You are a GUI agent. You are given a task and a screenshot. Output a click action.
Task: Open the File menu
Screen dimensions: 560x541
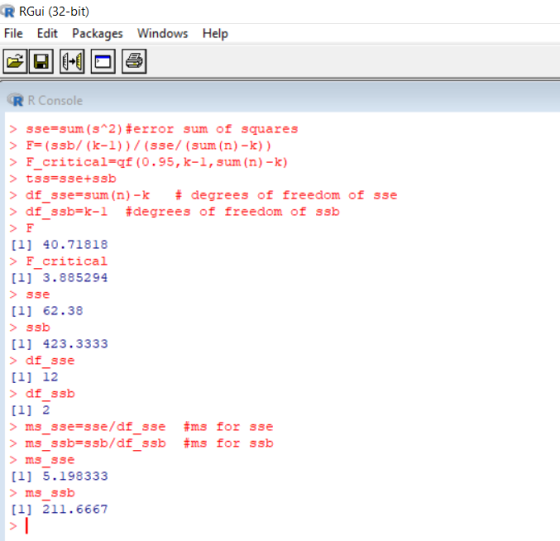click(x=13, y=34)
